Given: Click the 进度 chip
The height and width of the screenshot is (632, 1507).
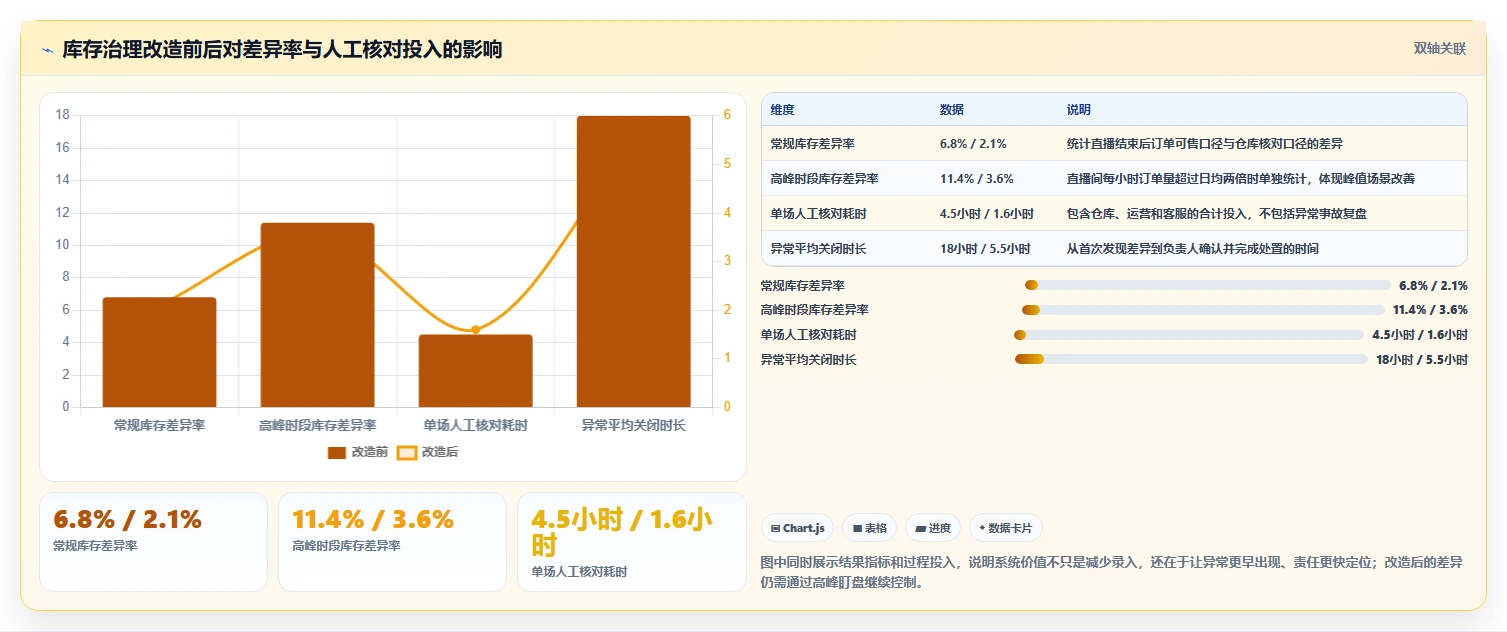Looking at the screenshot, I should tap(933, 528).
